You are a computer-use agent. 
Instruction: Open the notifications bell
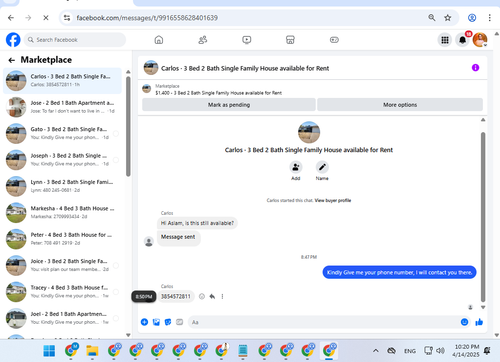[462, 40]
